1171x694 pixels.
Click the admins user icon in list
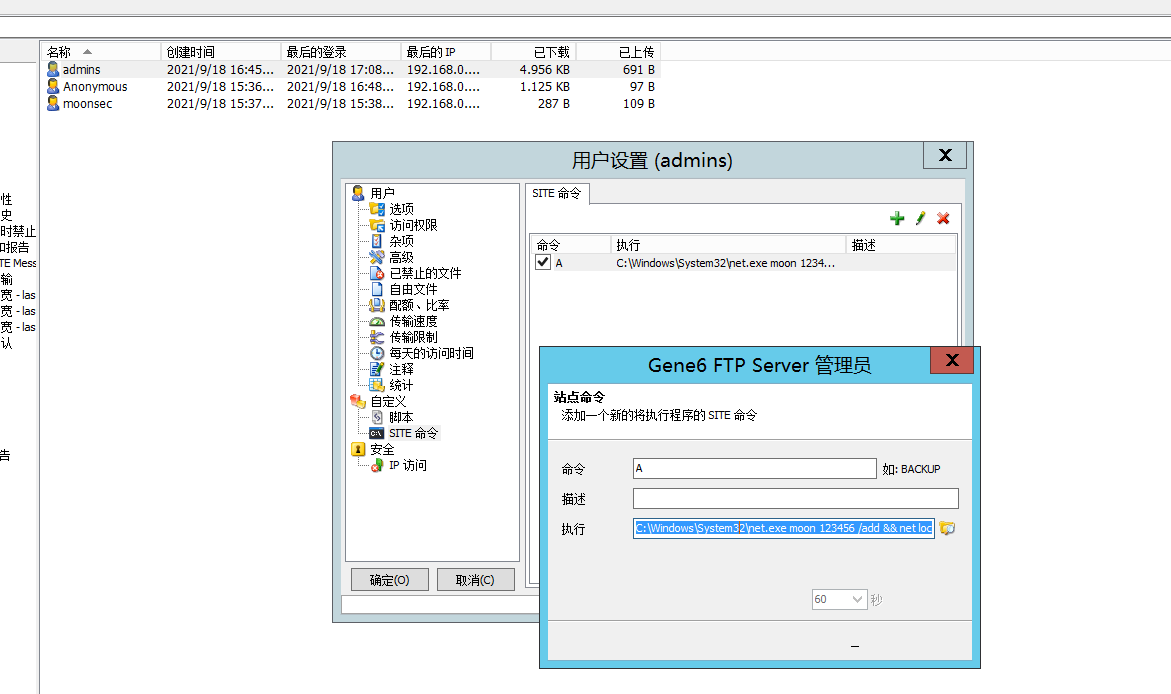(53, 69)
